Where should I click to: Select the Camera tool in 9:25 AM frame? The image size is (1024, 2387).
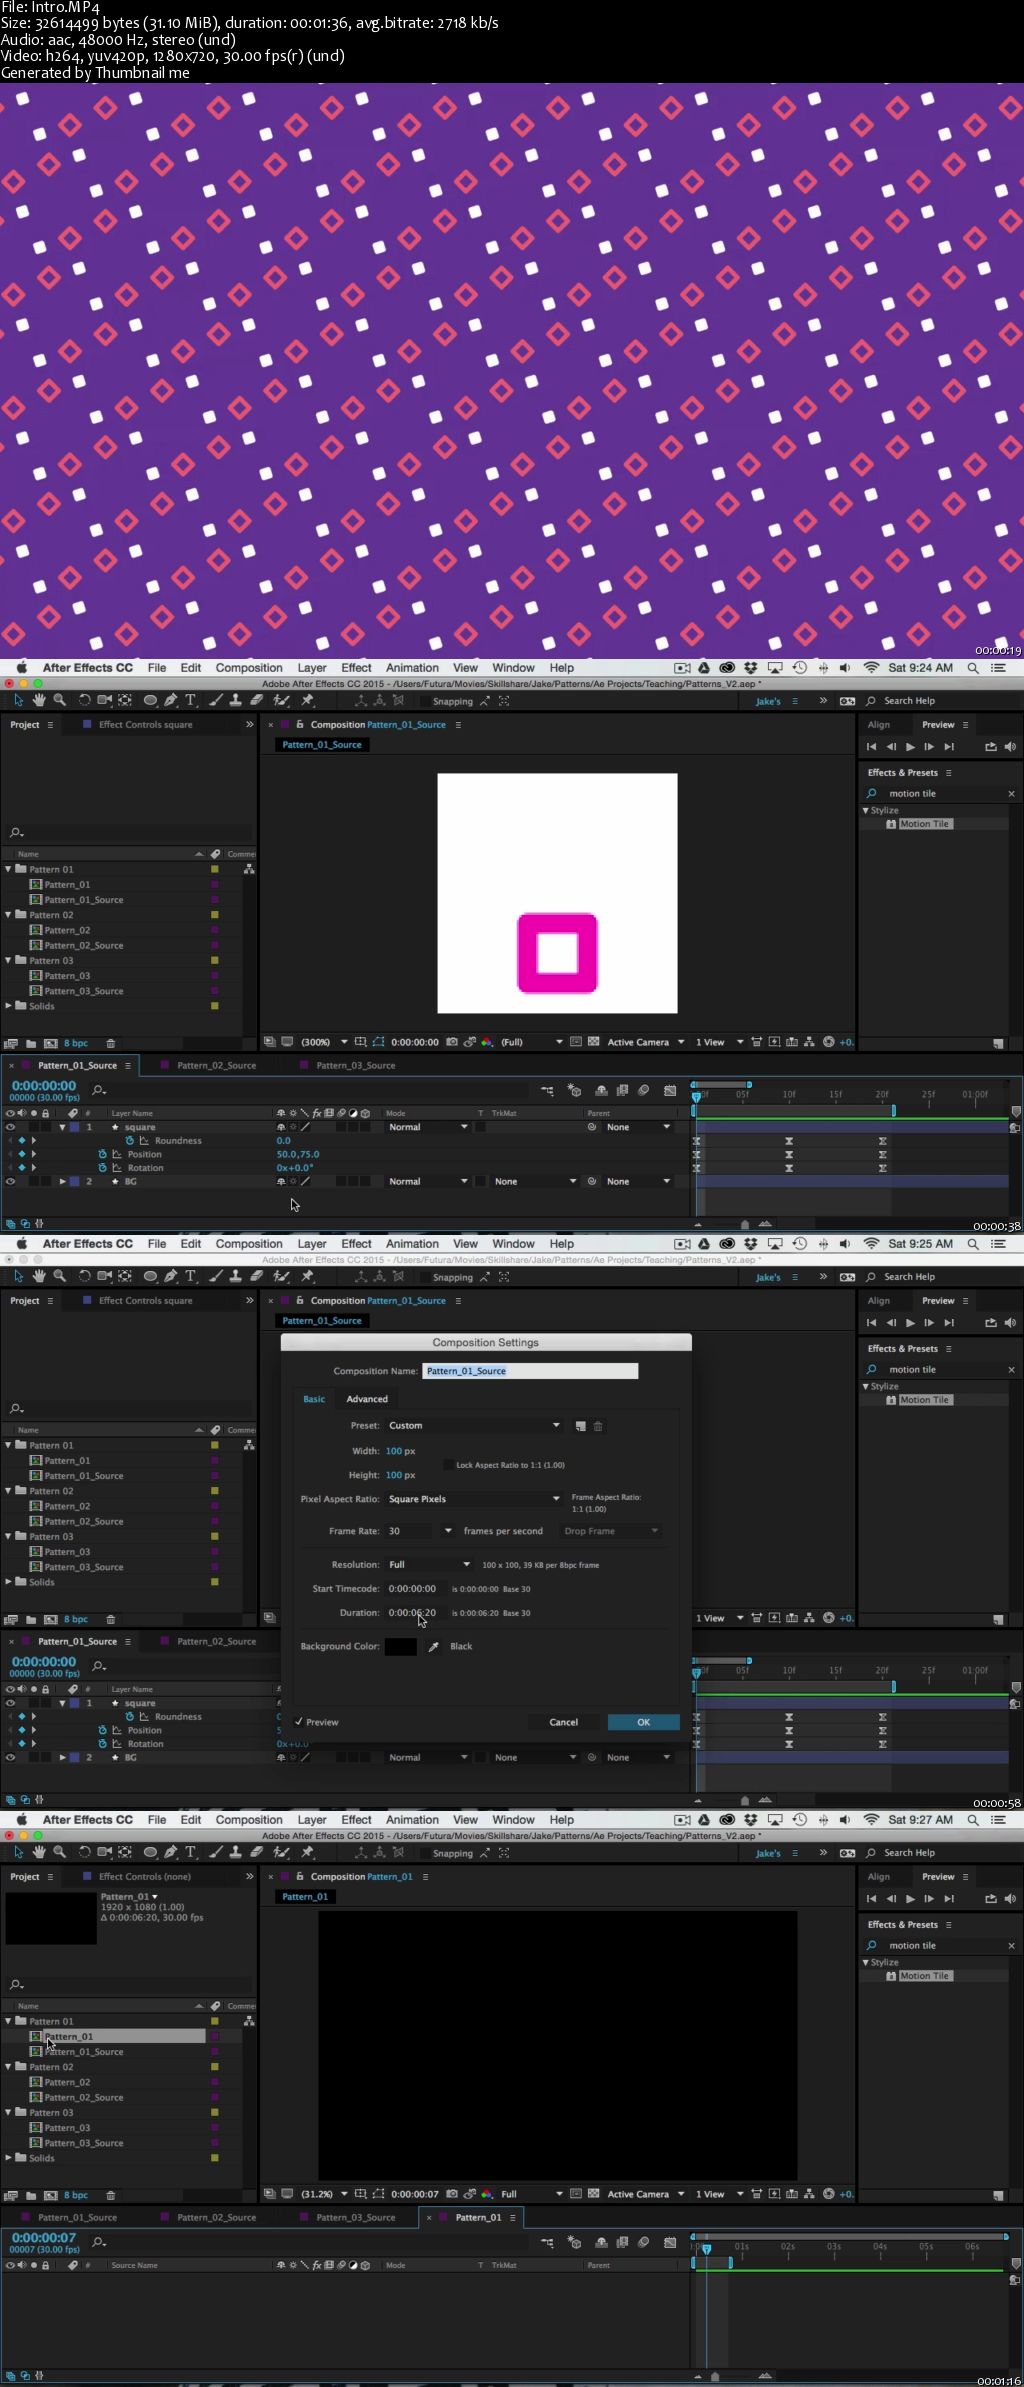pos(104,1276)
